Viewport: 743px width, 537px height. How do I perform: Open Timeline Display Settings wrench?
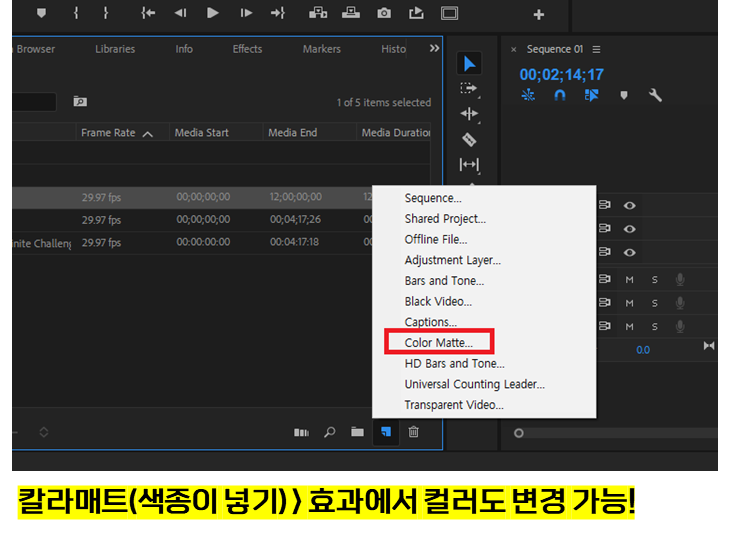(655, 95)
